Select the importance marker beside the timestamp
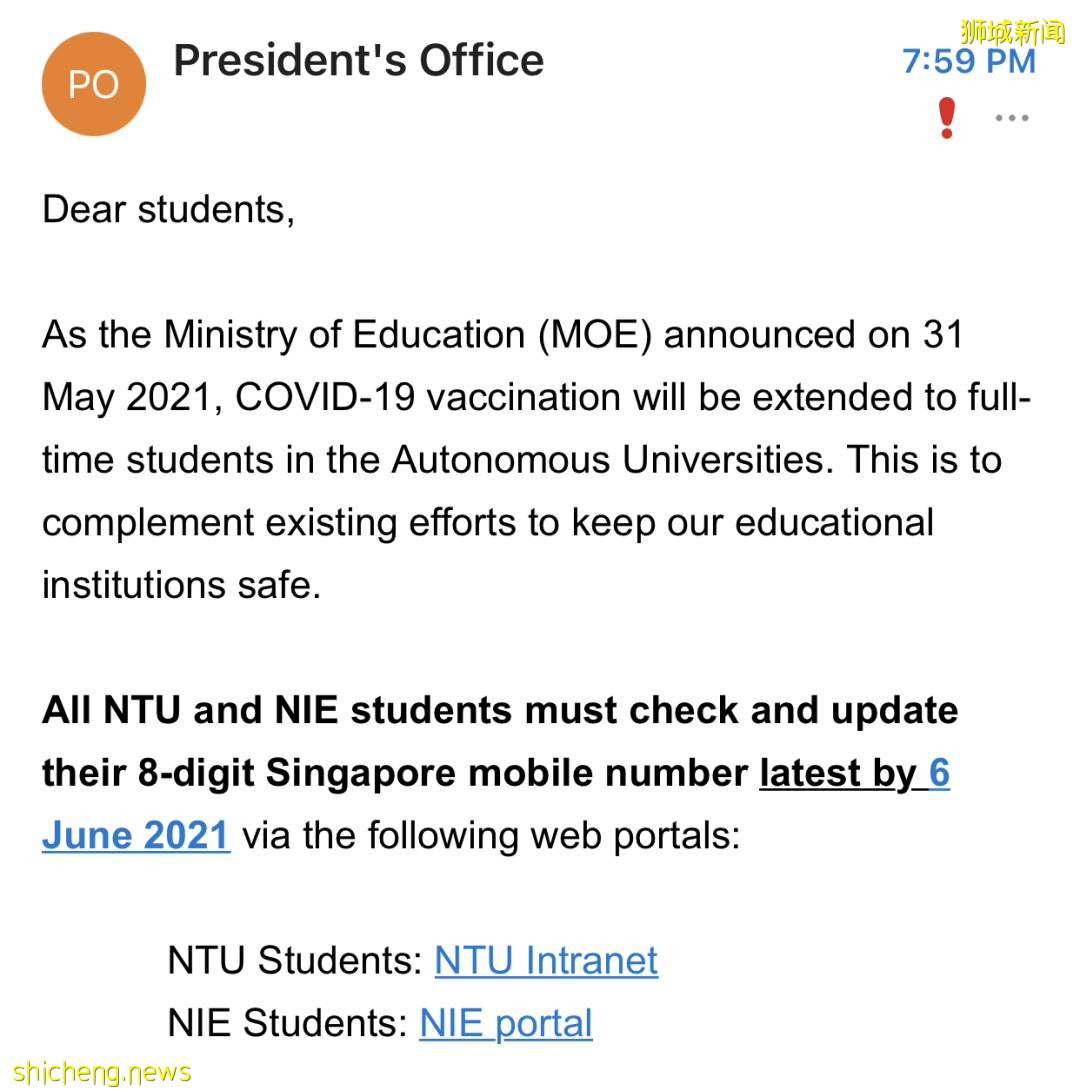1080x1092 pixels. click(x=944, y=117)
